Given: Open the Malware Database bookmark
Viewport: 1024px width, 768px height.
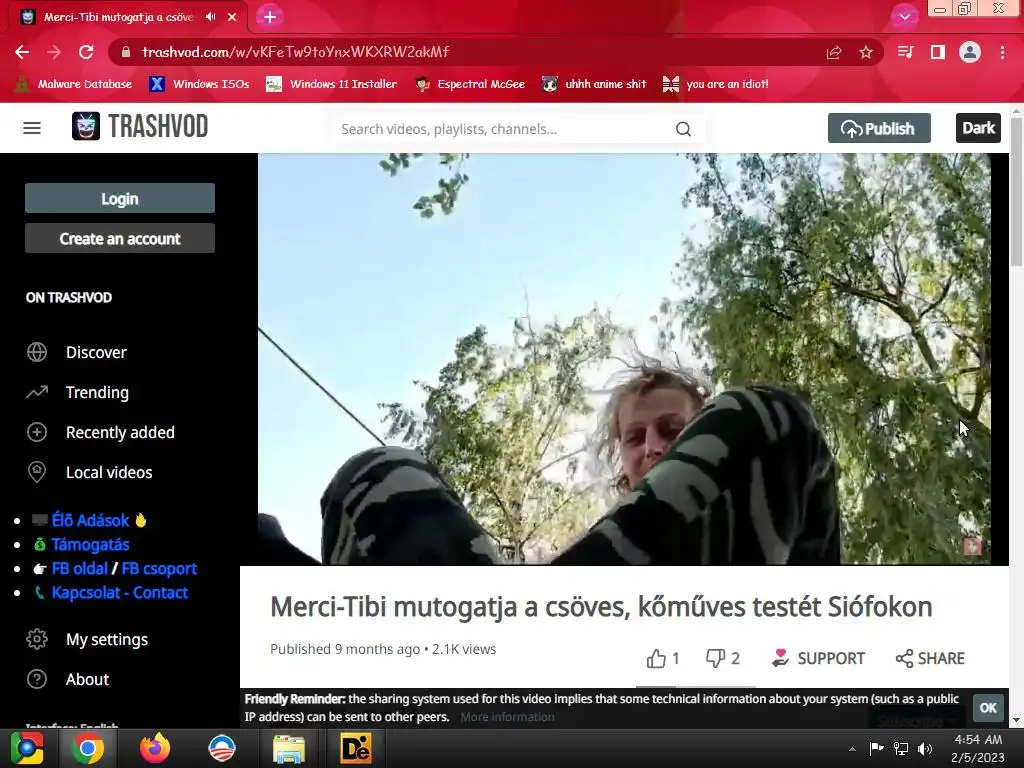Looking at the screenshot, I should [x=73, y=84].
